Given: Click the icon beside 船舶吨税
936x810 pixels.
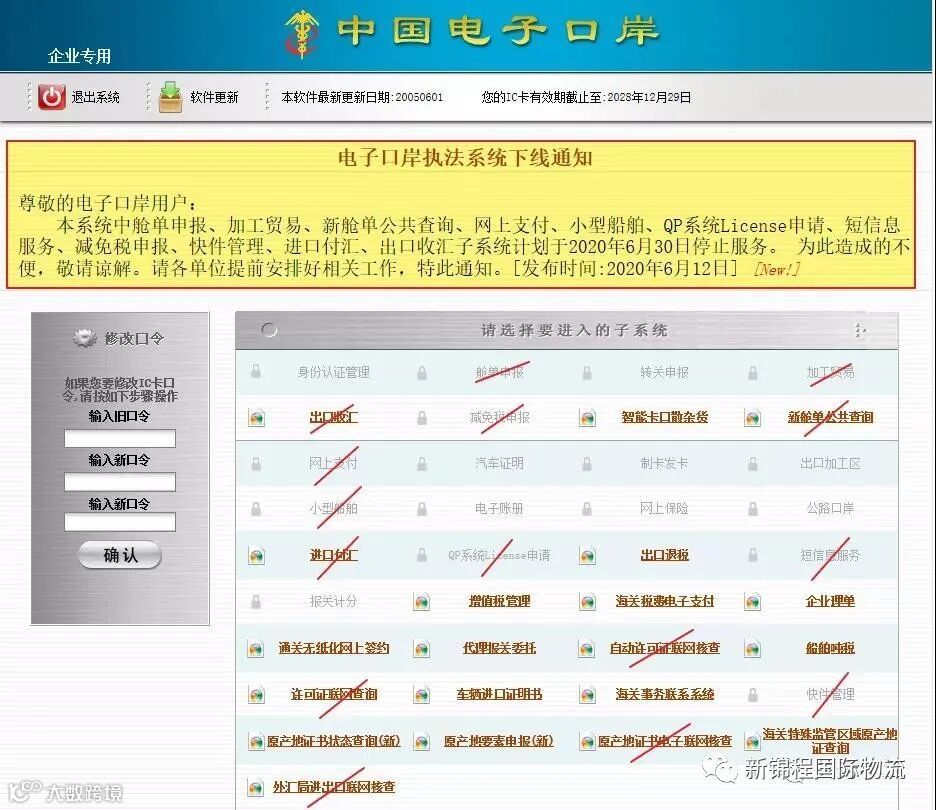Looking at the screenshot, I should click(753, 648).
